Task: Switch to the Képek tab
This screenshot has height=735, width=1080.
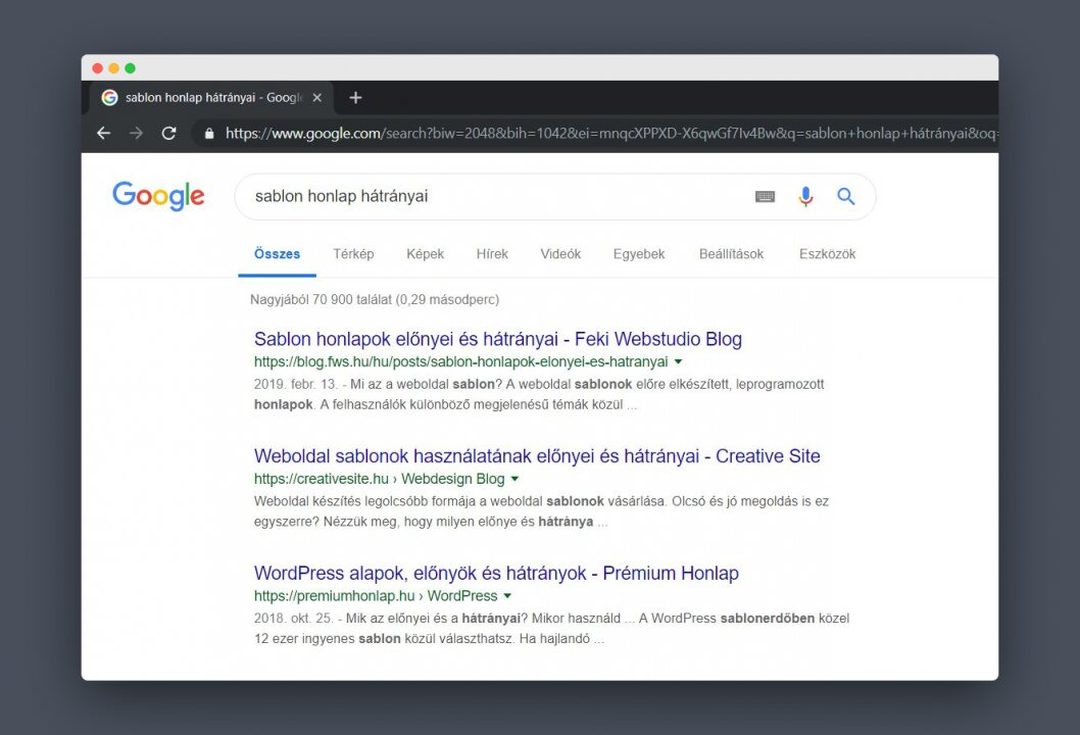Action: 425,254
